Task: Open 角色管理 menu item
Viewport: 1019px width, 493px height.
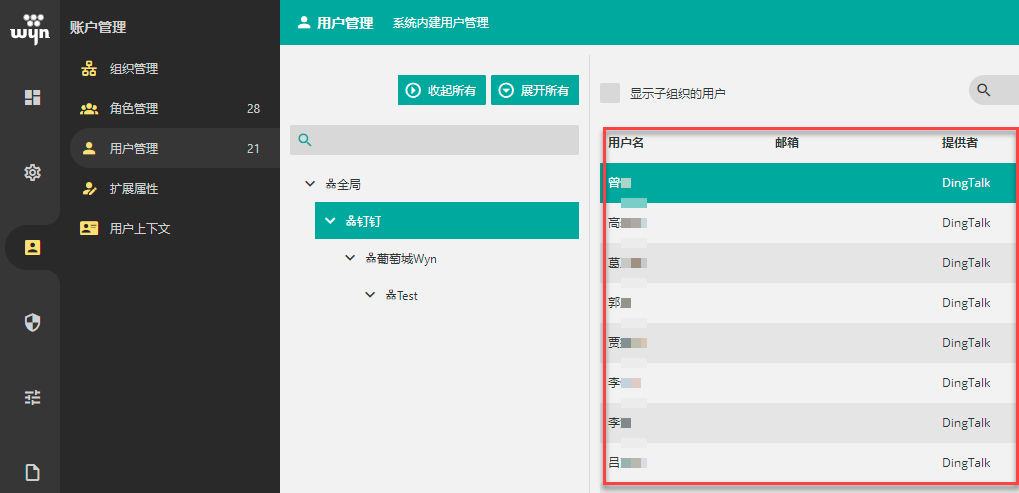Action: (134, 109)
